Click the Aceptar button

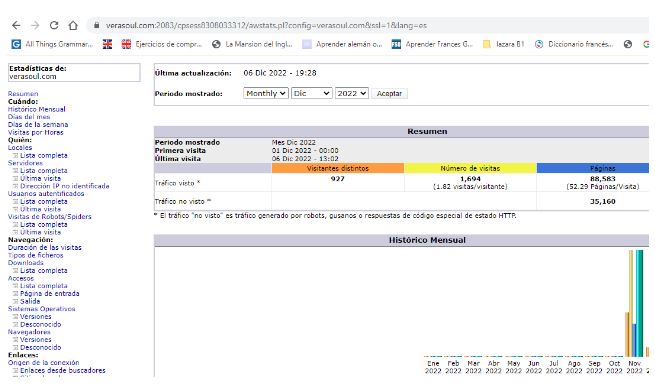tap(389, 94)
